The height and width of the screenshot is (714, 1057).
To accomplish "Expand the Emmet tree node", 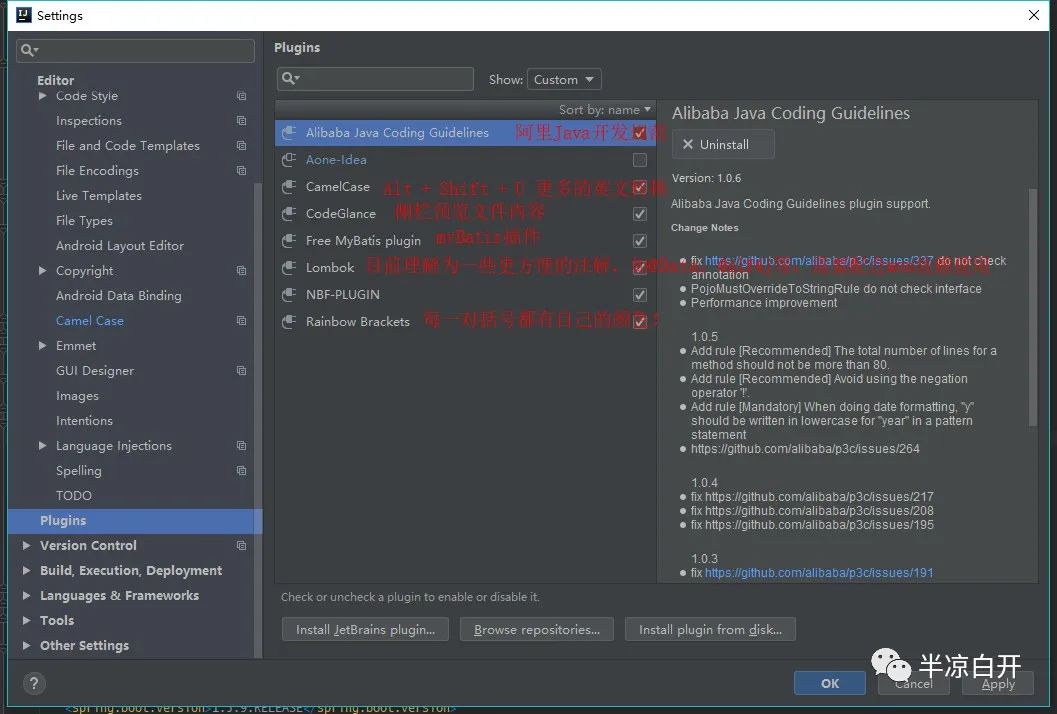I will pyautogui.click(x=42, y=345).
